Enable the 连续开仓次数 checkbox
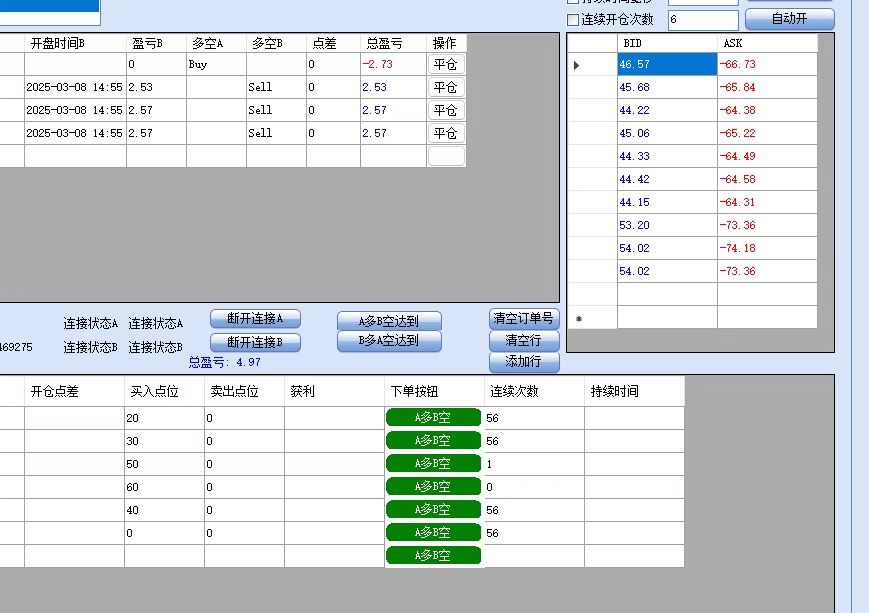Viewport: 869px width, 613px height. (x=573, y=20)
